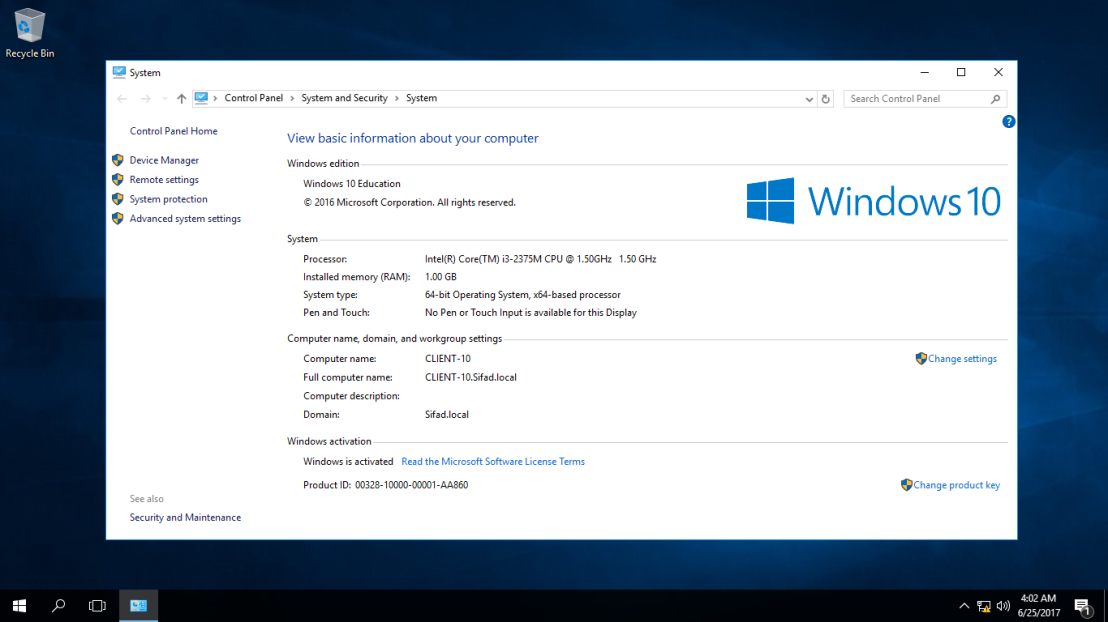Open the Windows Start menu
This screenshot has height=622, width=1108.
pos(19,606)
